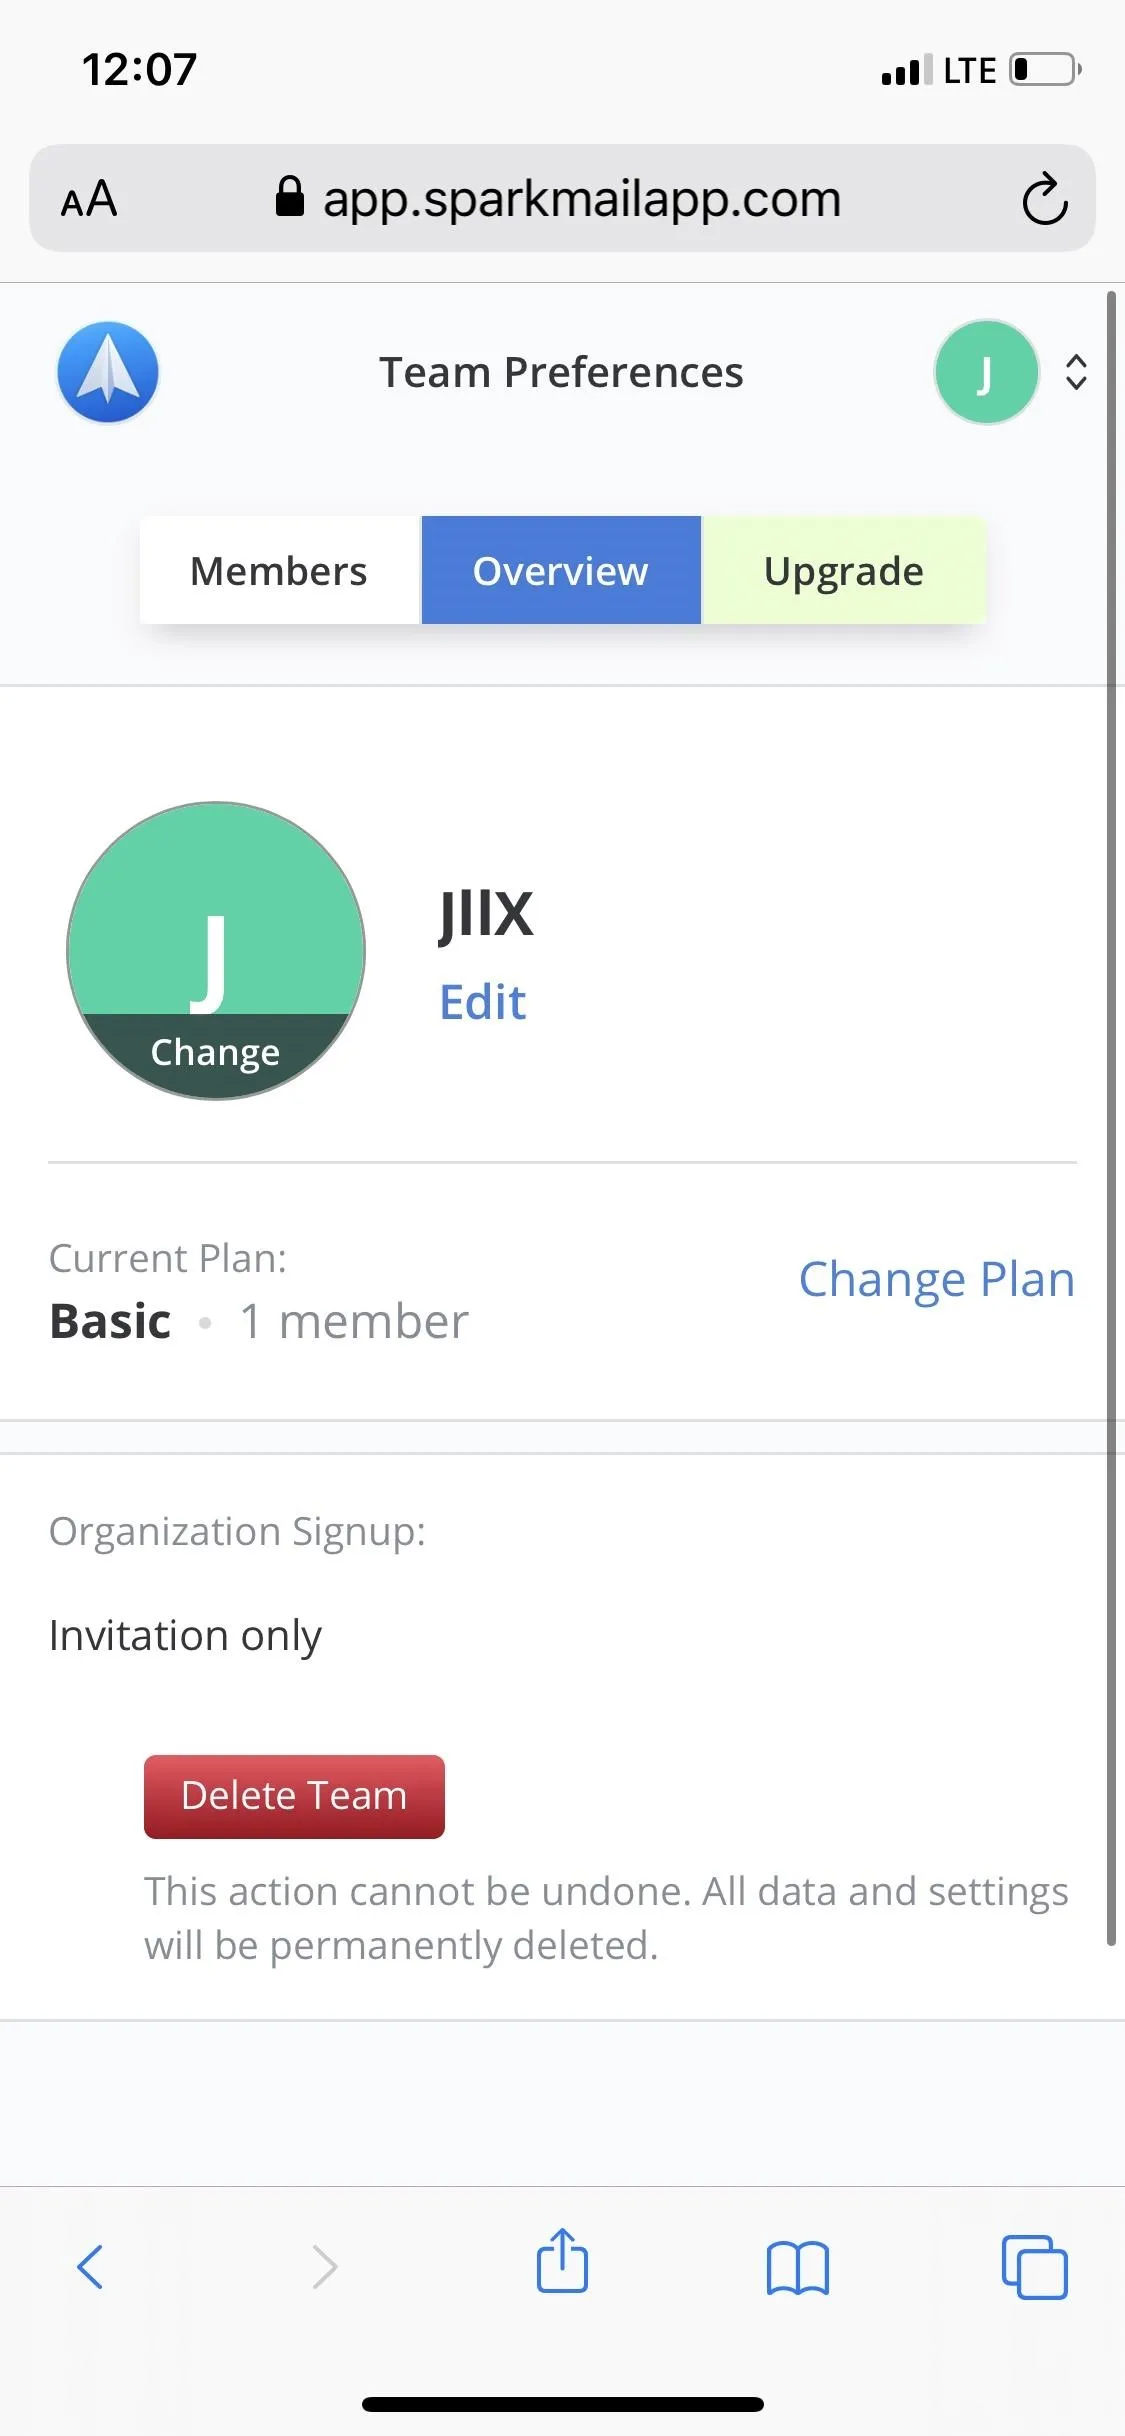Open the J account avatar menu

pos(986,372)
